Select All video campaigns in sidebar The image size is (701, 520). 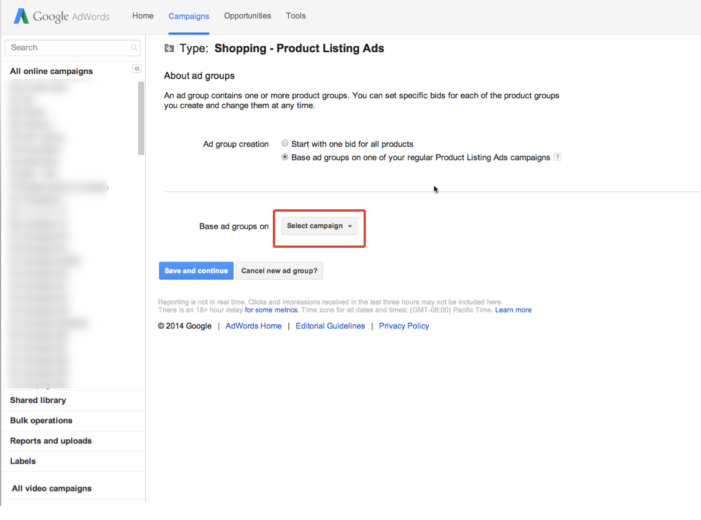click(x=51, y=488)
